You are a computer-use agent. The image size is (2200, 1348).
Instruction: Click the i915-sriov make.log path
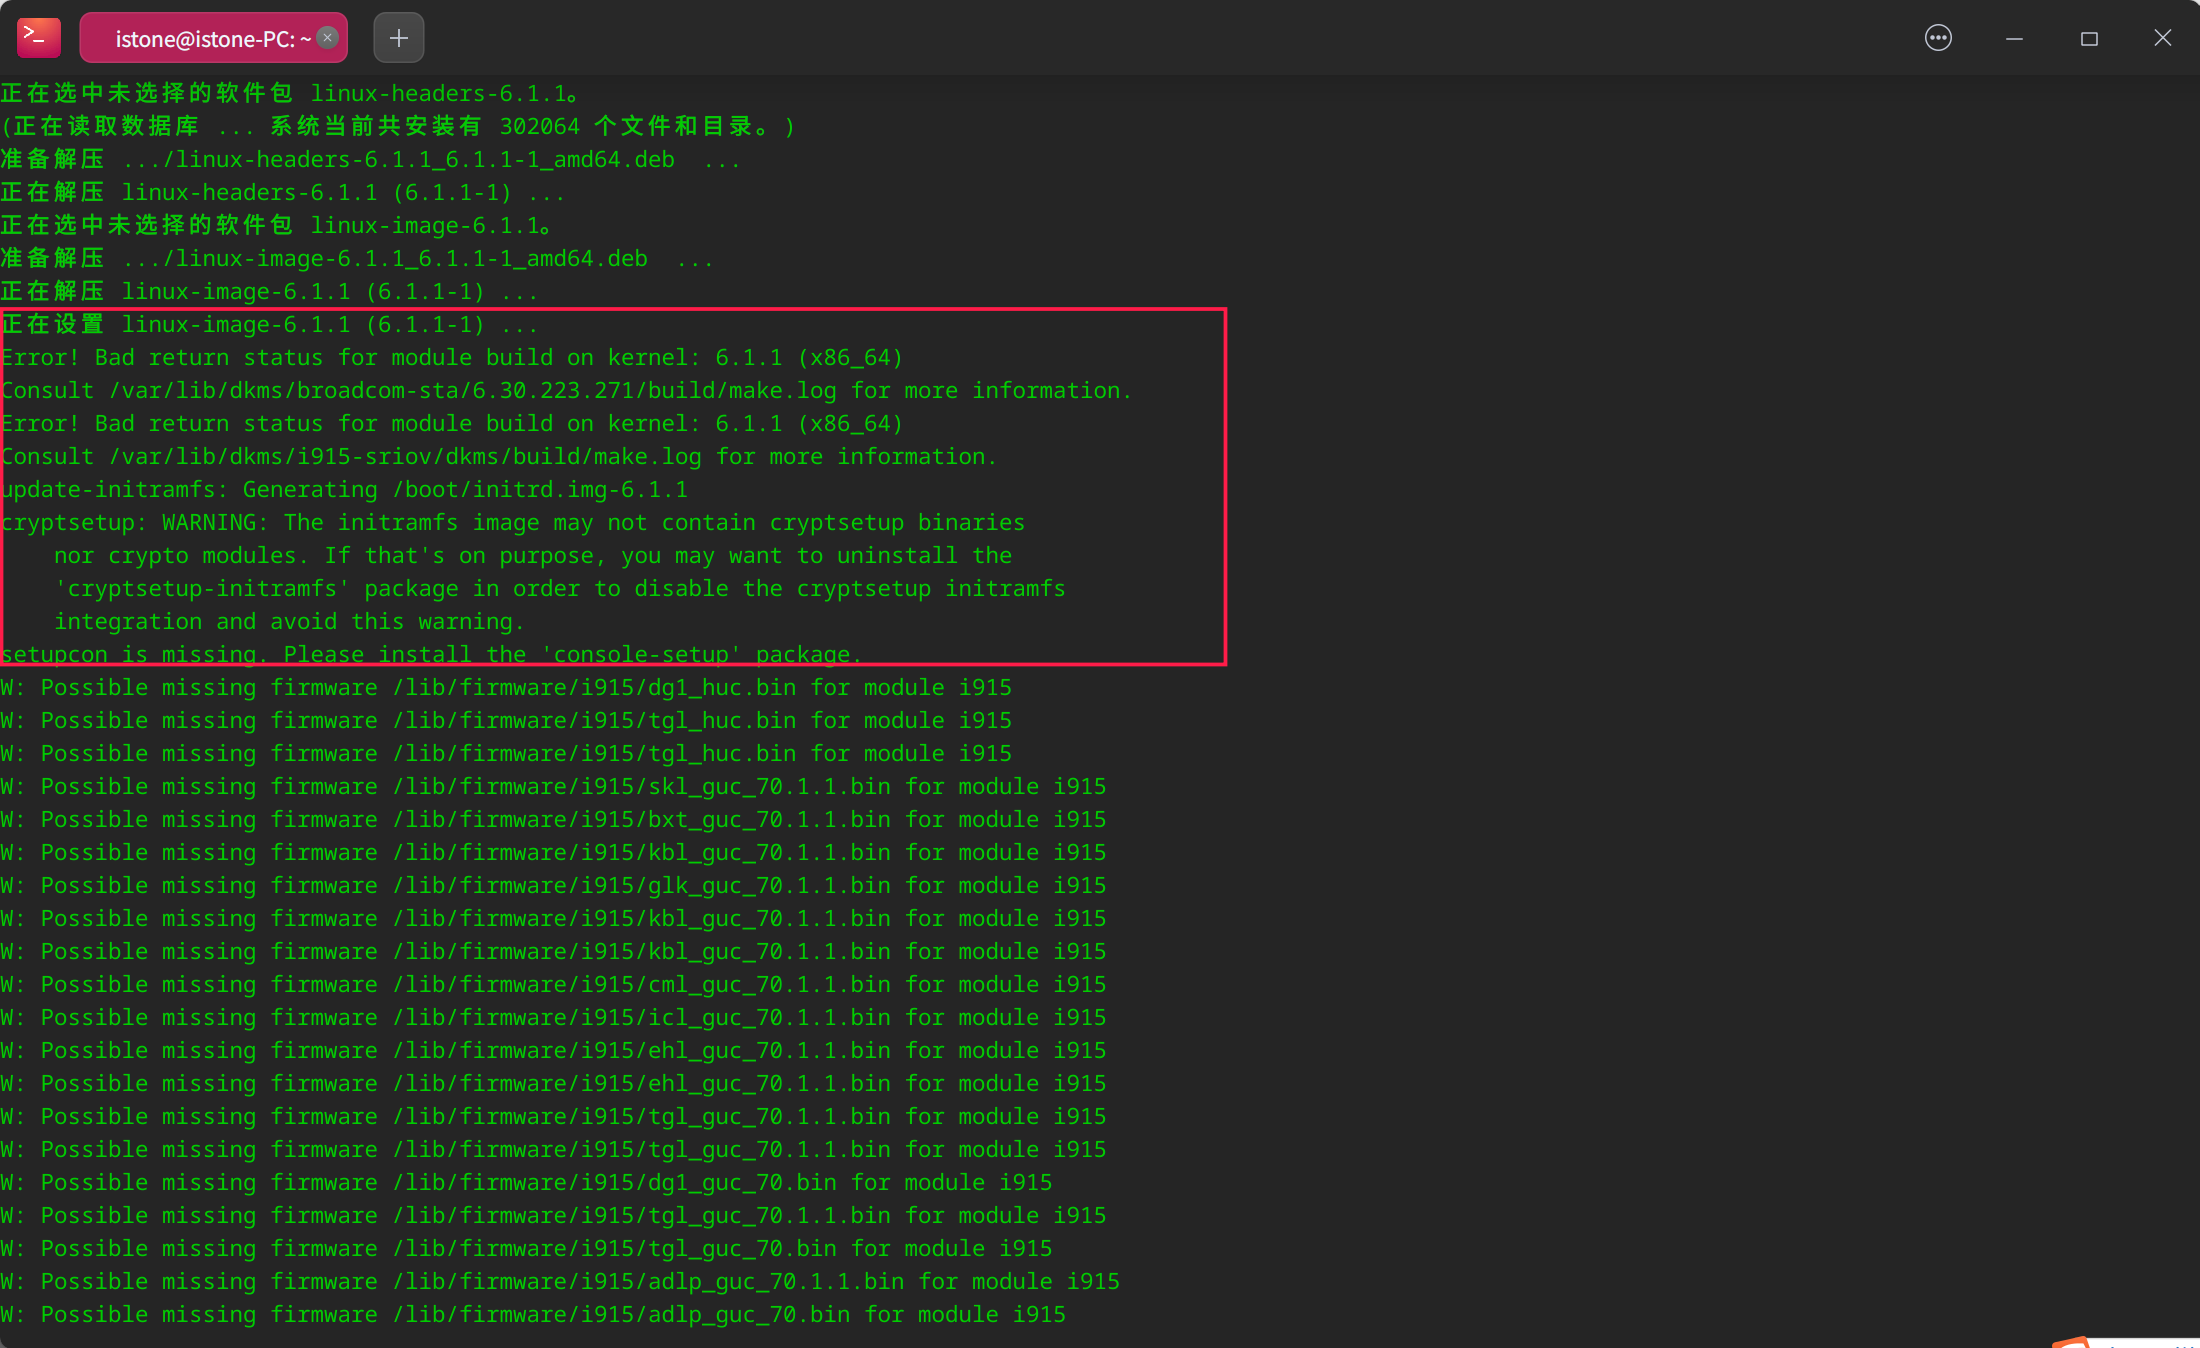(x=405, y=457)
